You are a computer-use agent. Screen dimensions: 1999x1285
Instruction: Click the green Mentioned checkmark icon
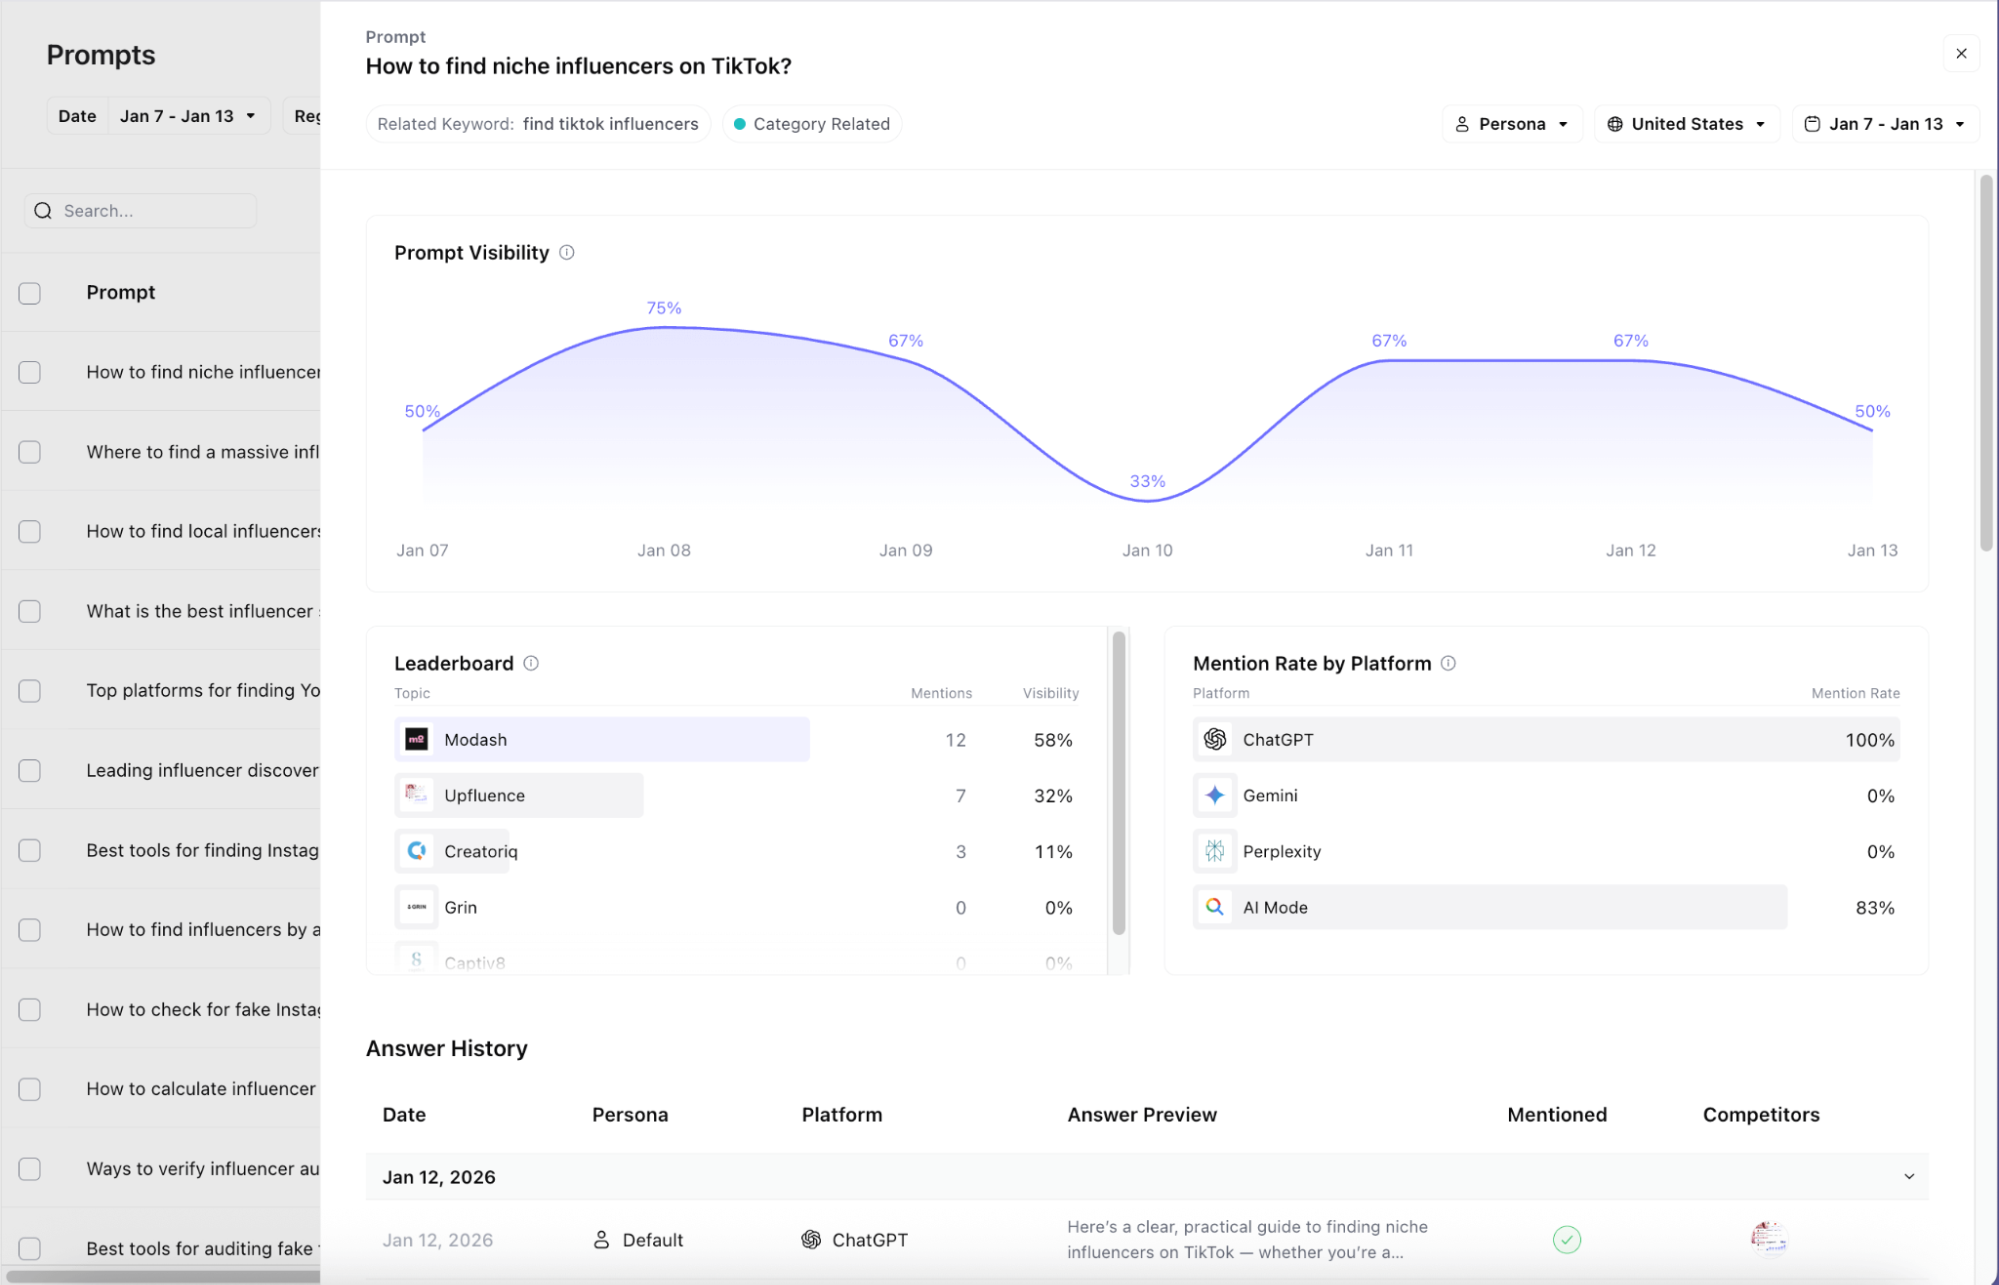[1566, 1240]
